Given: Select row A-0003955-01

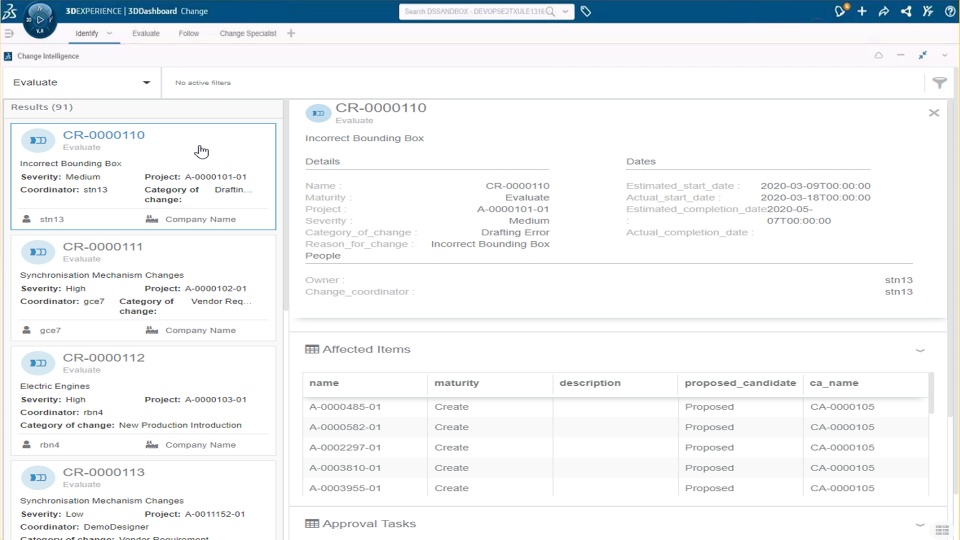Looking at the screenshot, I should (x=615, y=487).
